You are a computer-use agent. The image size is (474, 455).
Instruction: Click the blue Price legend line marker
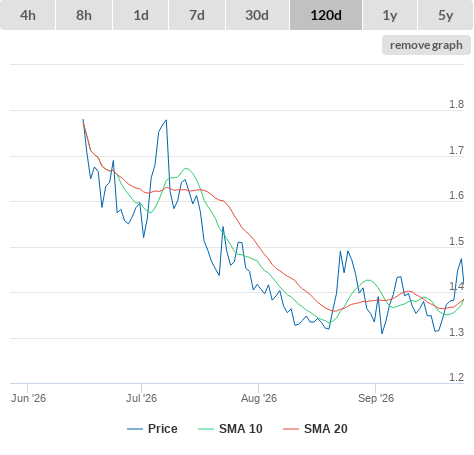pyautogui.click(x=135, y=429)
